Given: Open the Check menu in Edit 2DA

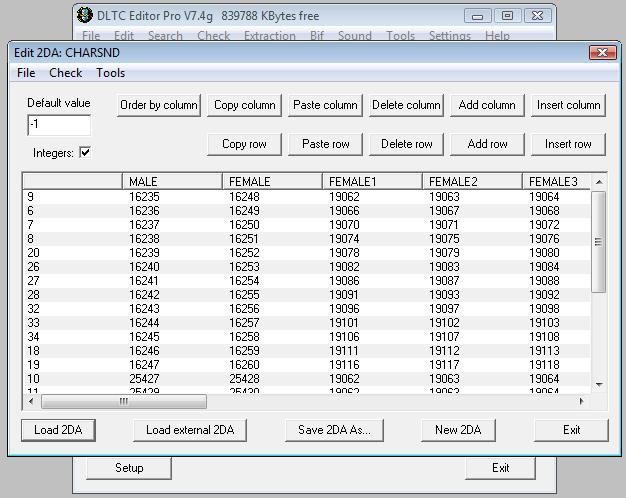Looking at the screenshot, I should point(66,73).
